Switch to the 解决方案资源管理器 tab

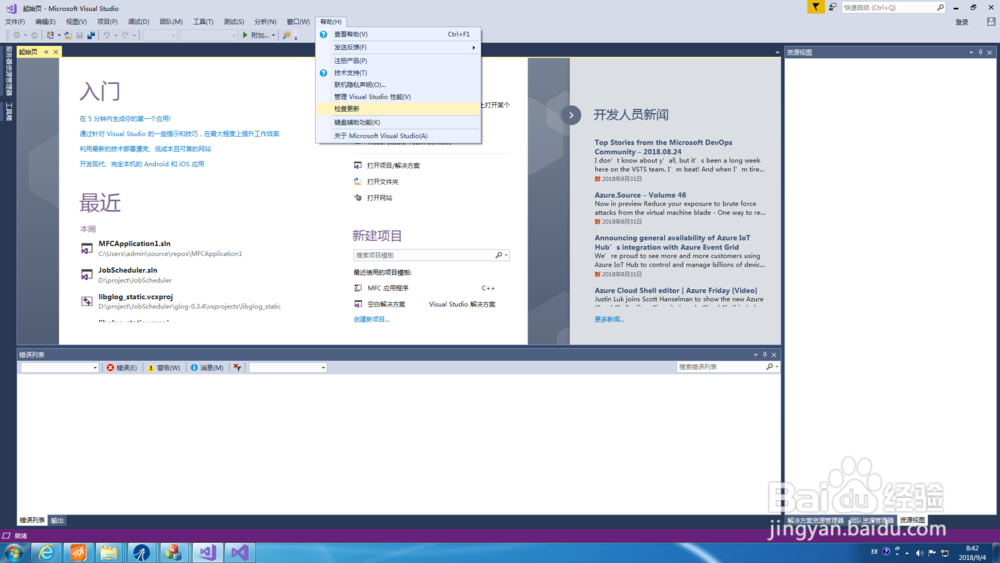coord(815,520)
